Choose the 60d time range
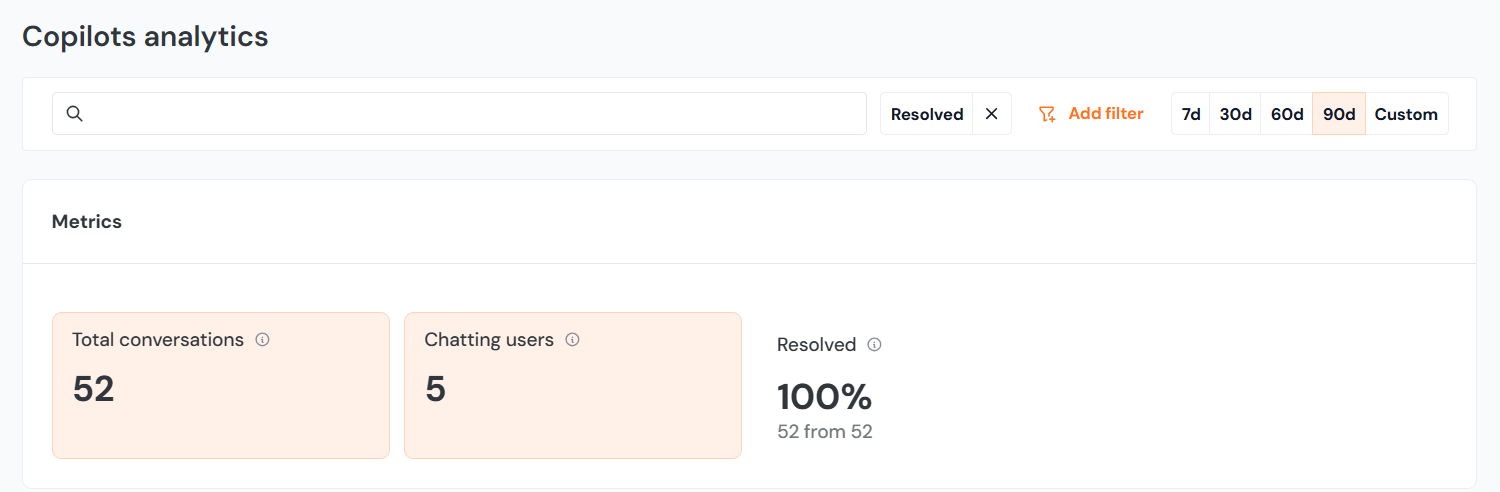 (x=1287, y=114)
